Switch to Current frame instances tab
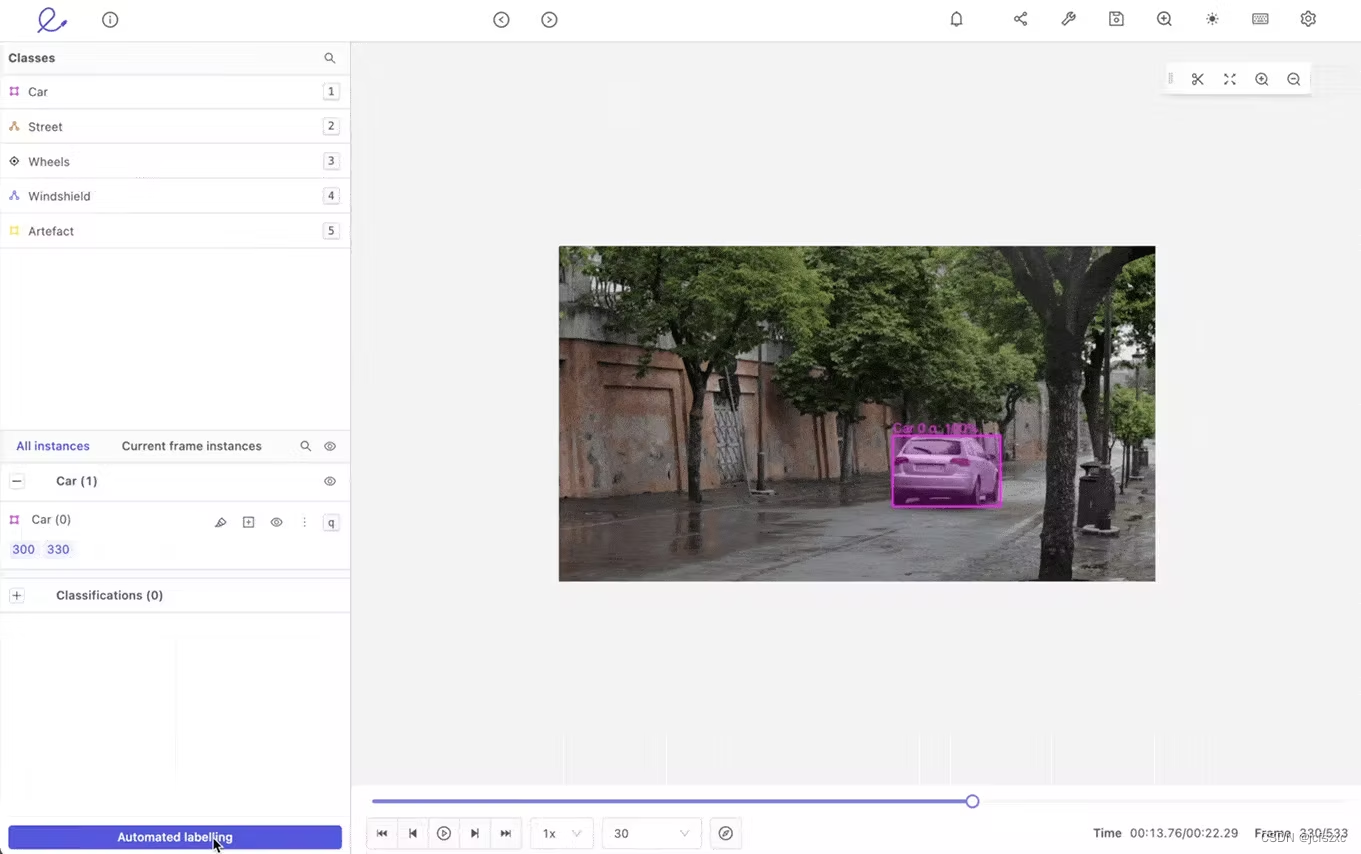Image resolution: width=1361 pixels, height=854 pixels. tap(191, 446)
